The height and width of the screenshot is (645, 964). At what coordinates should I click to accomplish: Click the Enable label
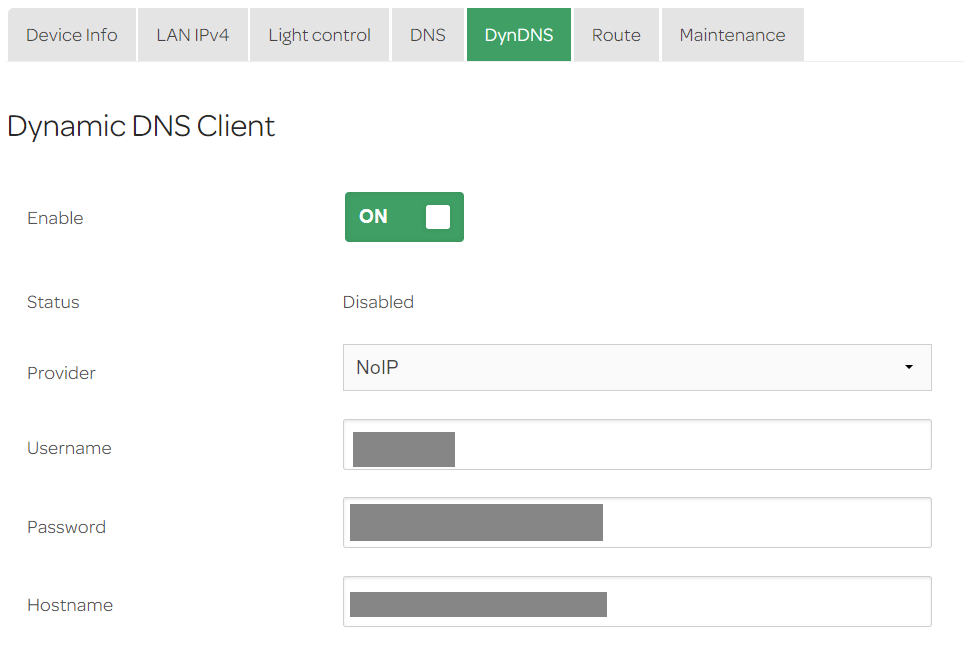(x=55, y=218)
